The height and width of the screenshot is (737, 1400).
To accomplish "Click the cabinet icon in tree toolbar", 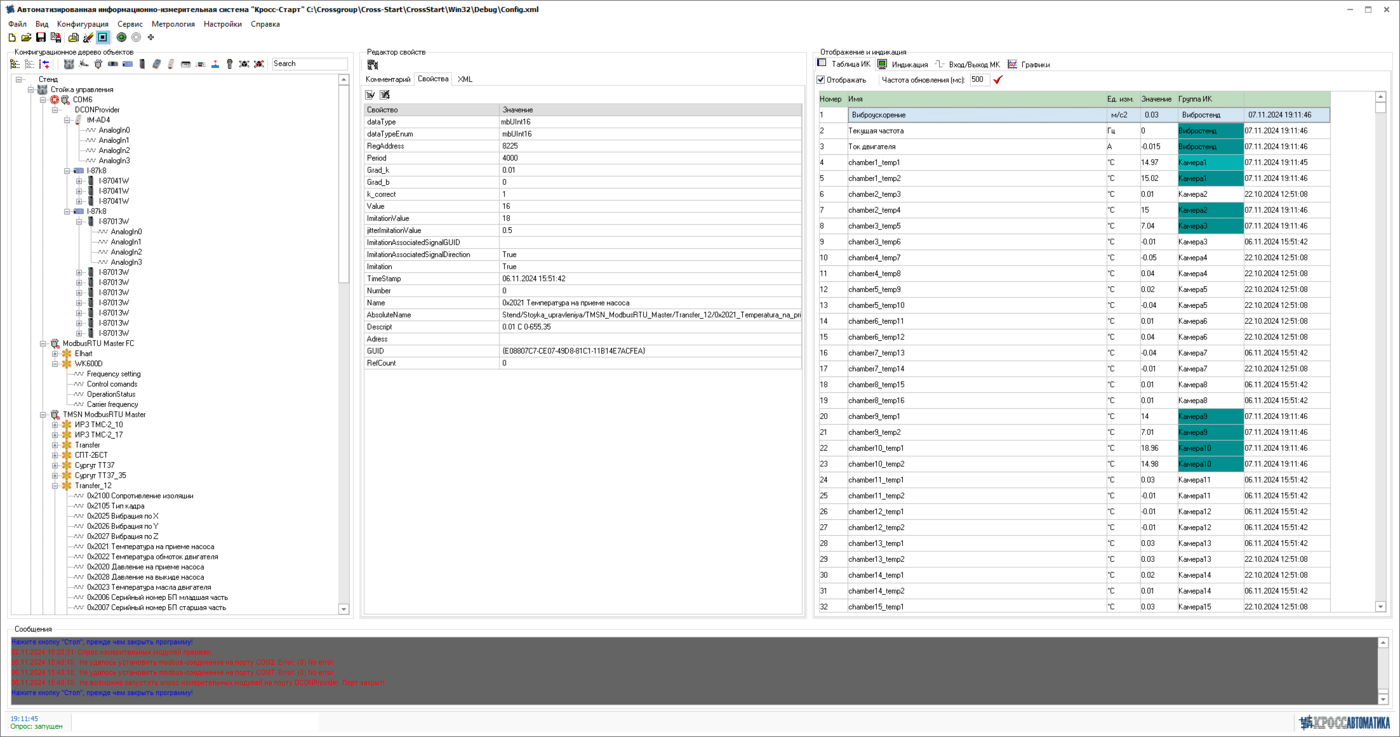I will click(69, 64).
